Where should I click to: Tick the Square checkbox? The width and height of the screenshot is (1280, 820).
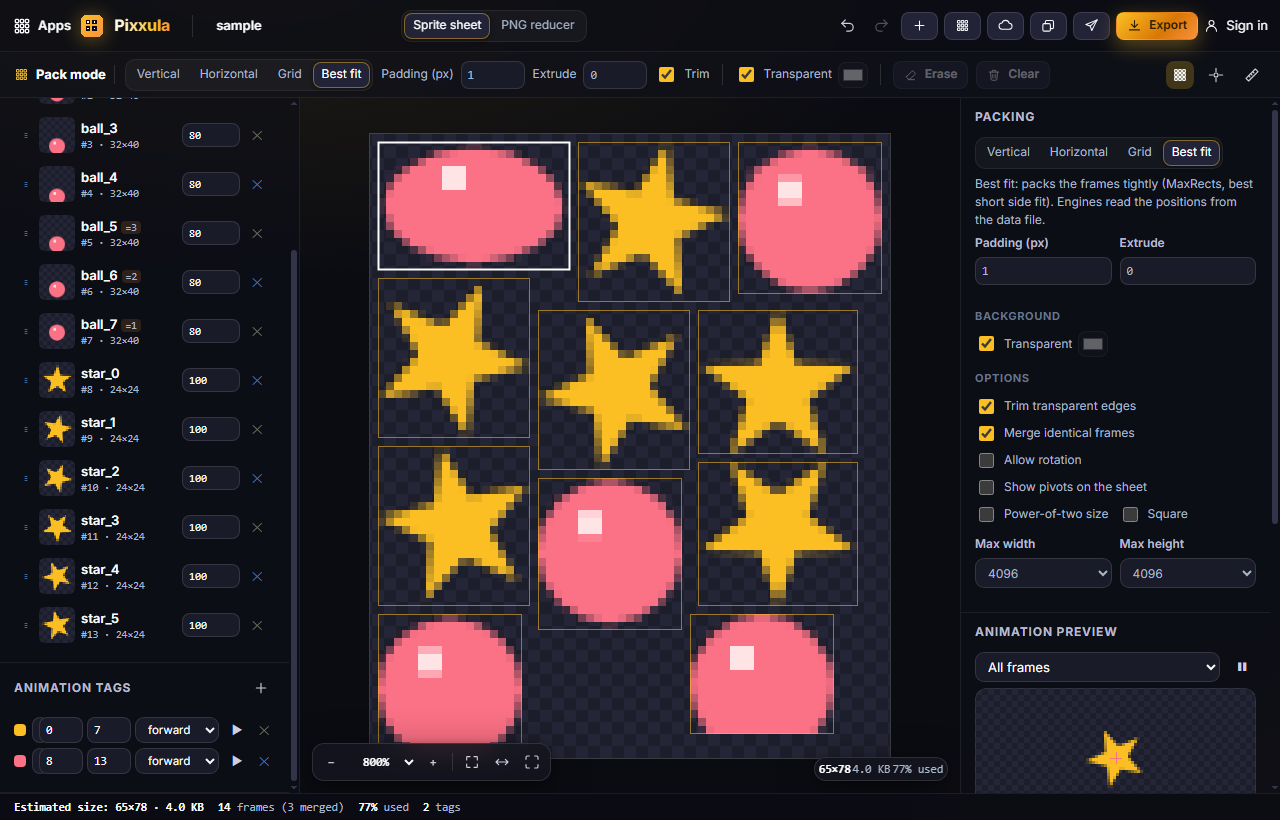coord(1130,514)
